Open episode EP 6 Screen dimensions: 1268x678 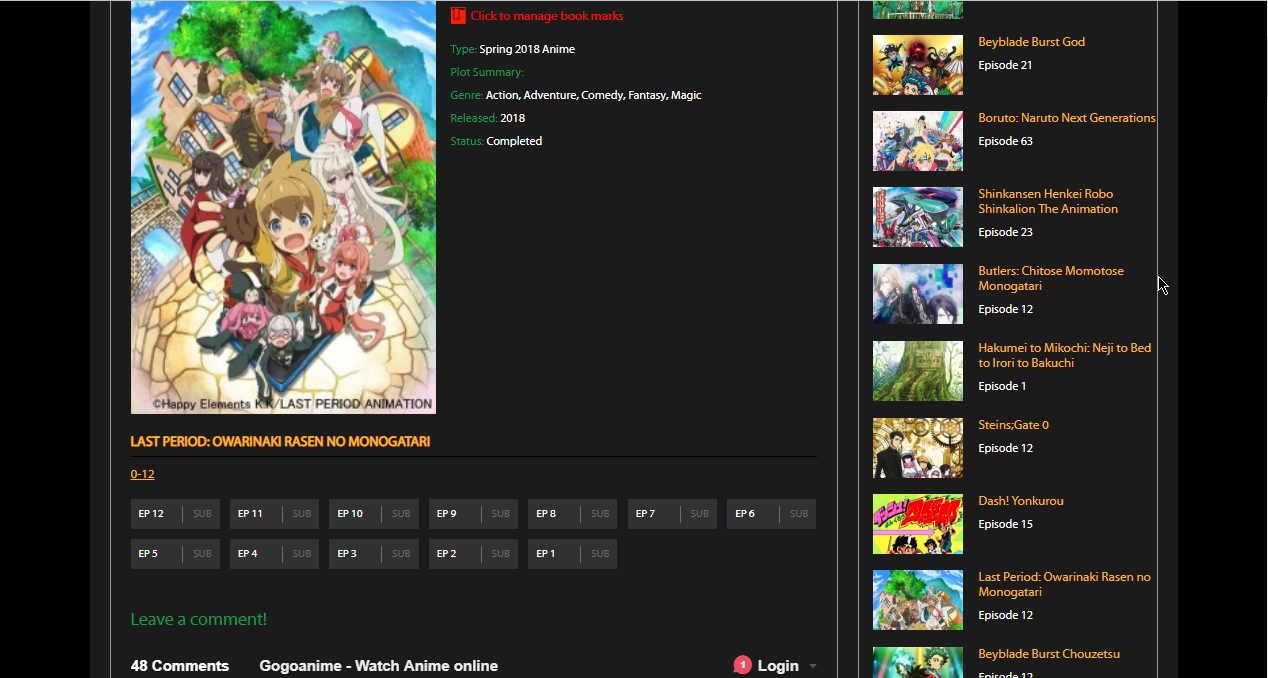pyautogui.click(x=771, y=514)
